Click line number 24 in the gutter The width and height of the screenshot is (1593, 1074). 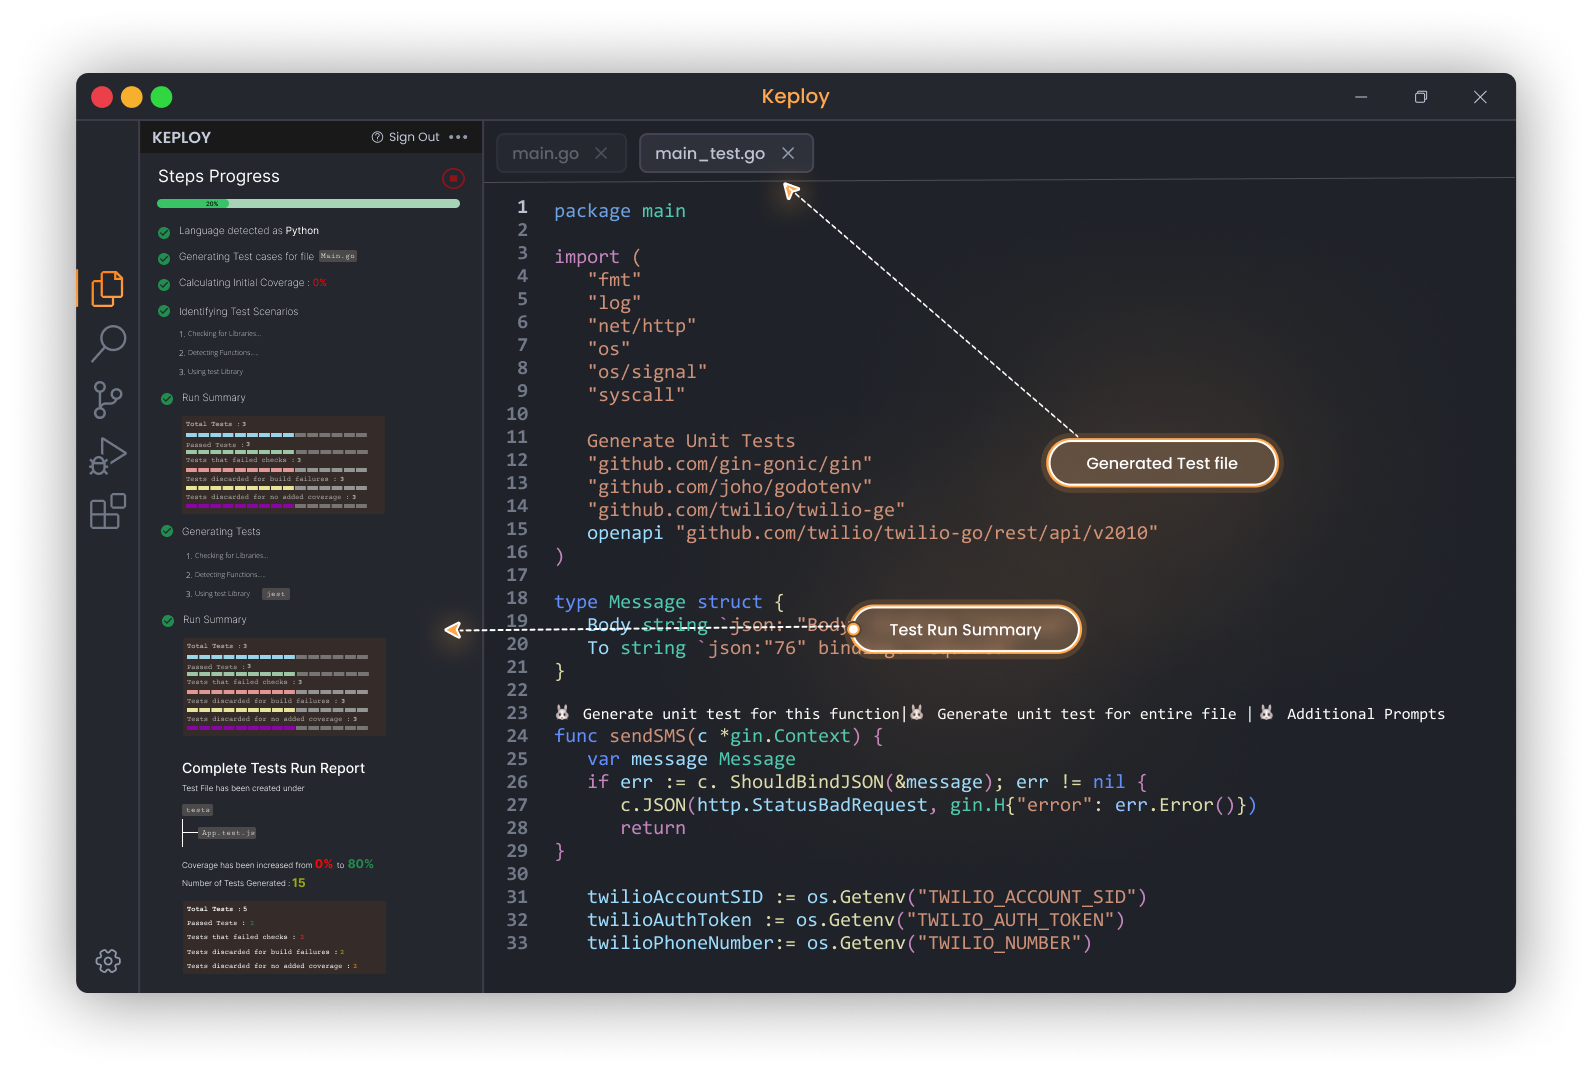517,736
